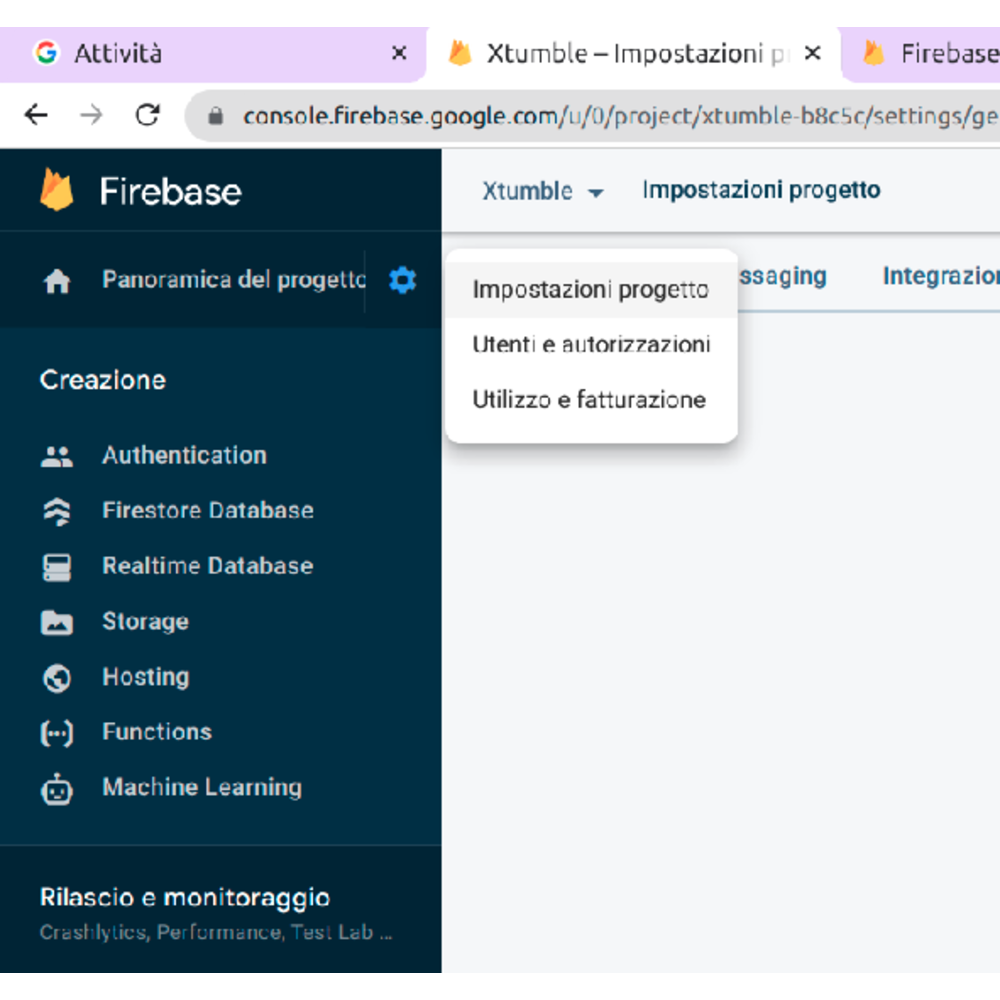Open Authentication via its people icon

57,457
